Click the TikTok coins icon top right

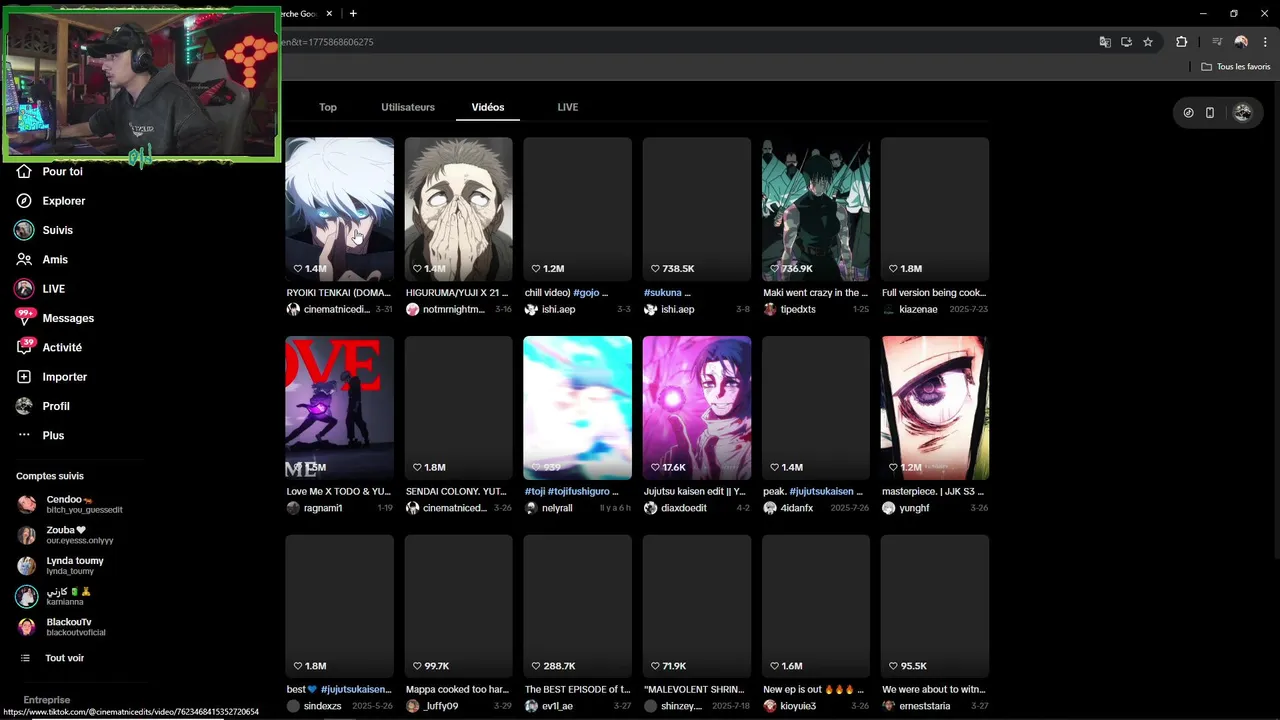[x=1188, y=113]
